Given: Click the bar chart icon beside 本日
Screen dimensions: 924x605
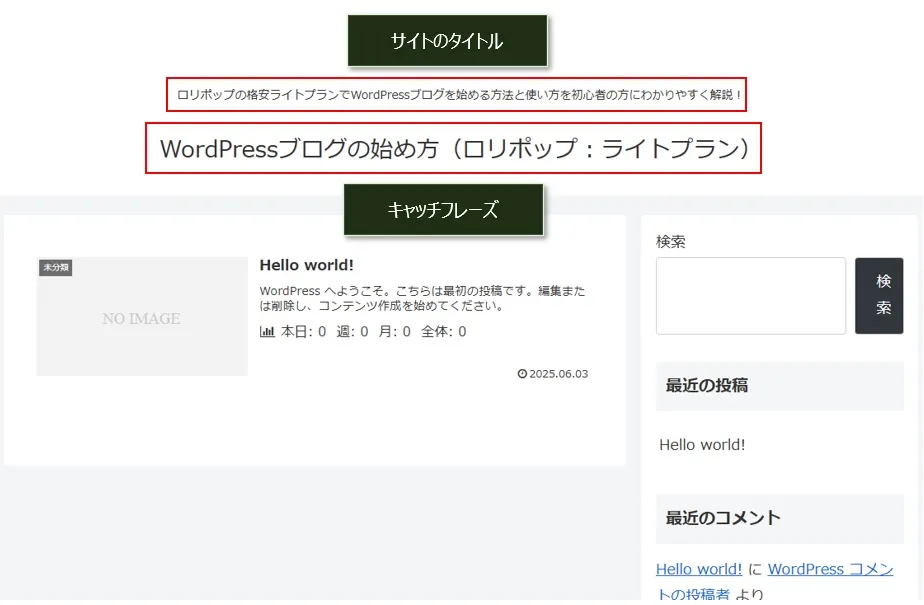Looking at the screenshot, I should tap(267, 332).
